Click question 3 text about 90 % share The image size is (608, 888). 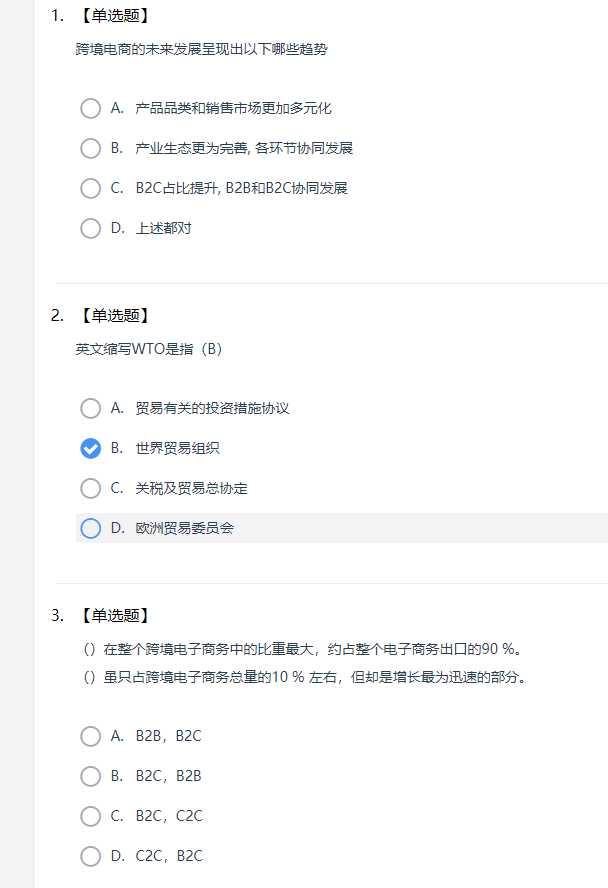click(303, 649)
